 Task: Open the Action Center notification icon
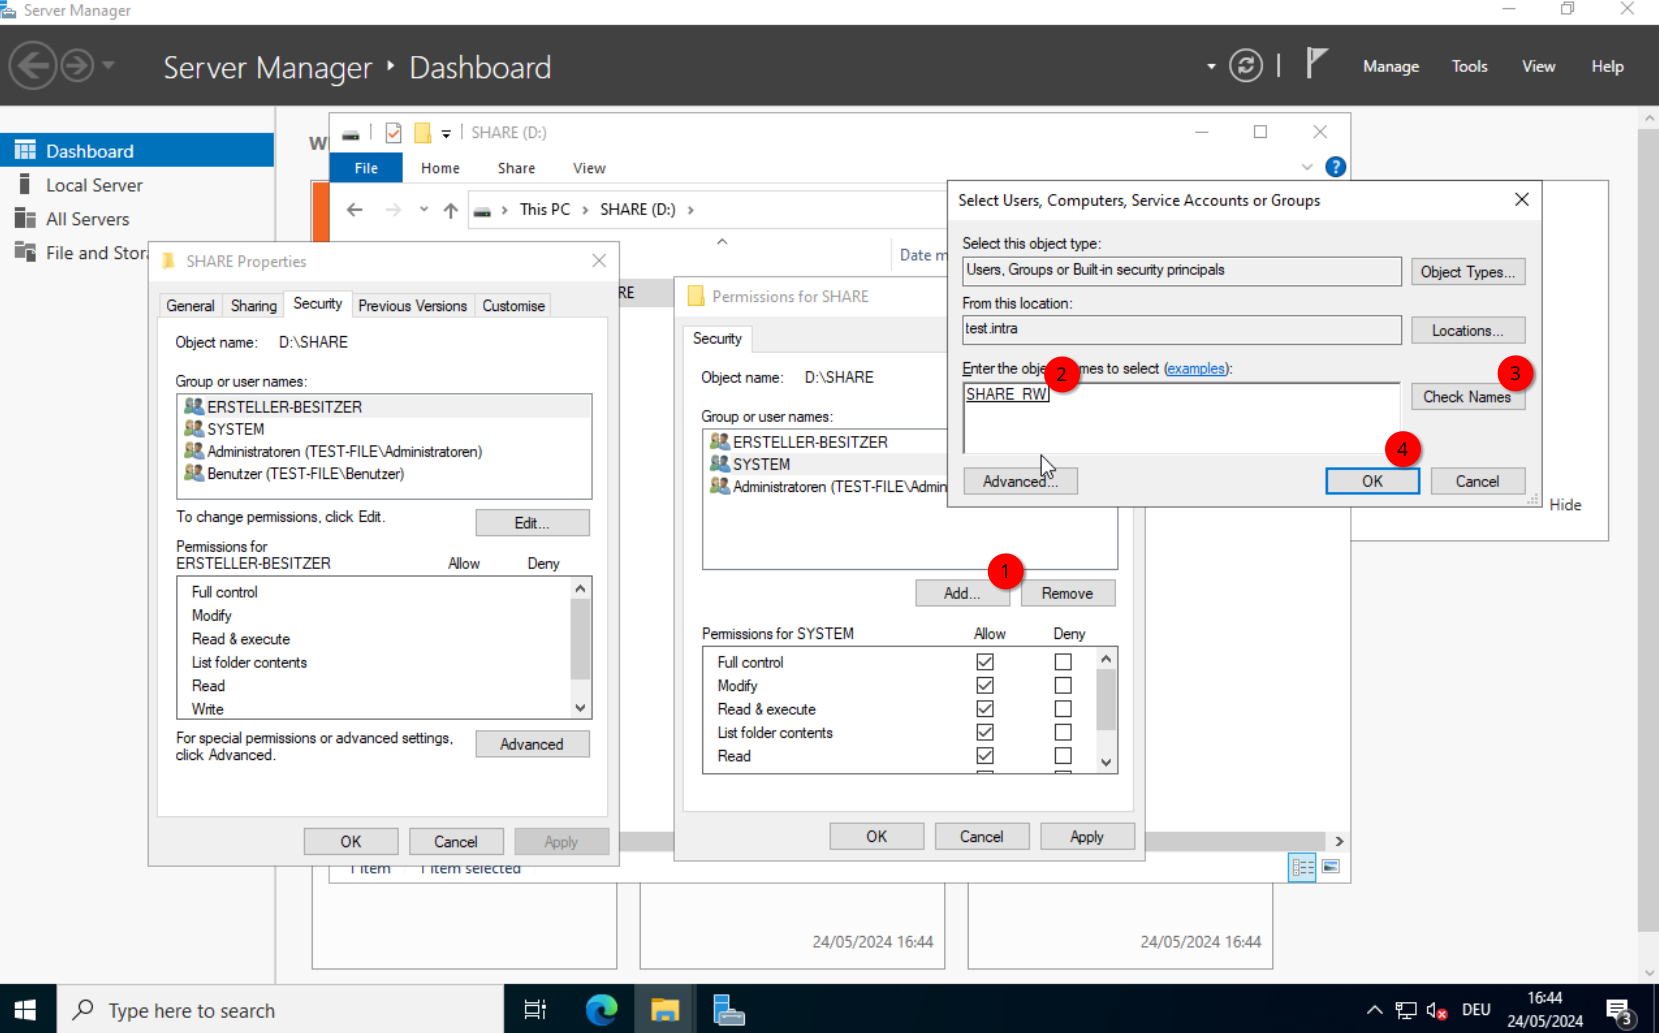click(x=1620, y=1010)
